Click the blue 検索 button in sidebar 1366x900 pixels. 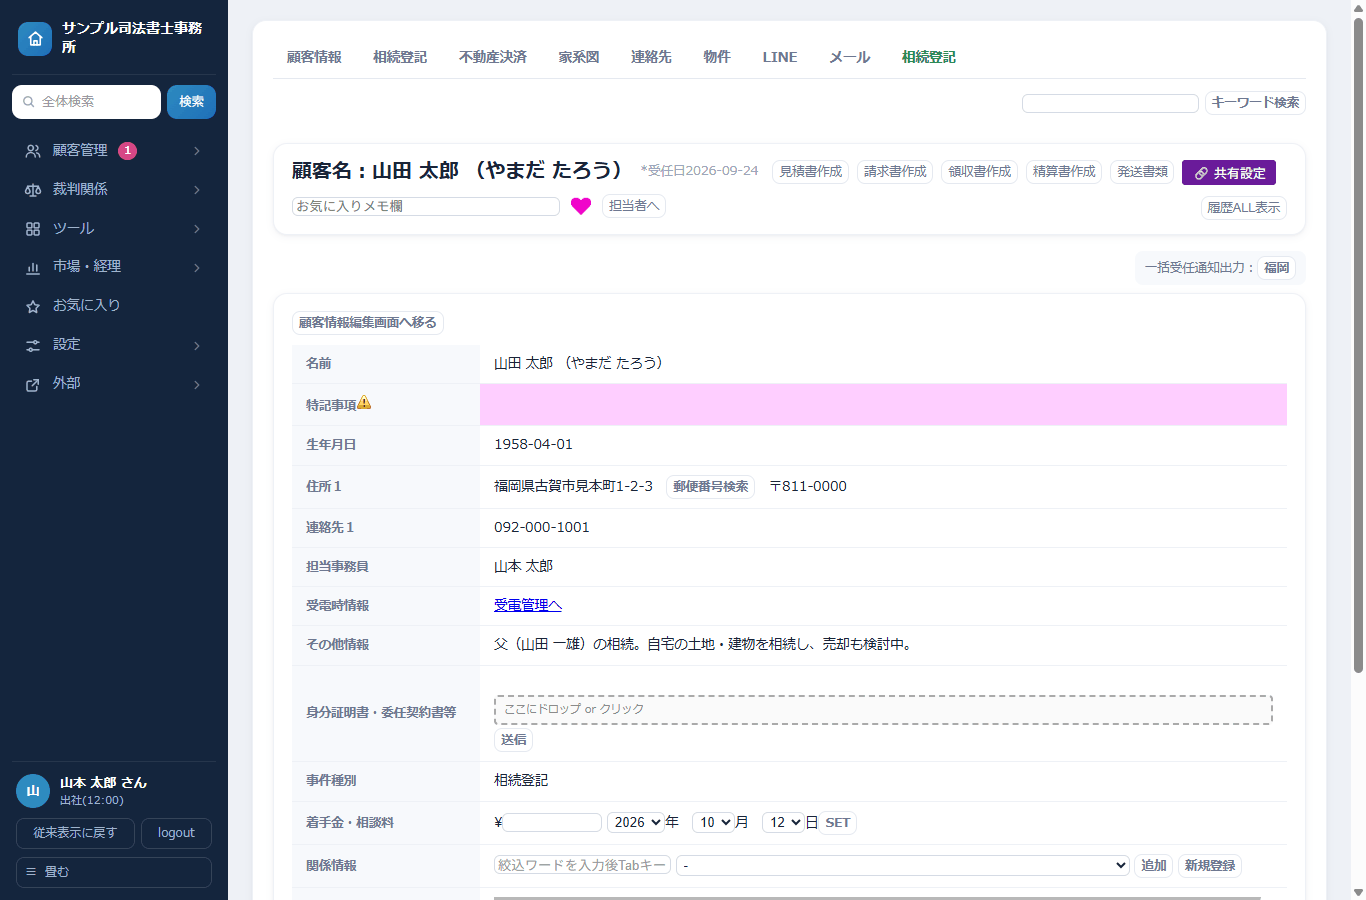(x=191, y=102)
